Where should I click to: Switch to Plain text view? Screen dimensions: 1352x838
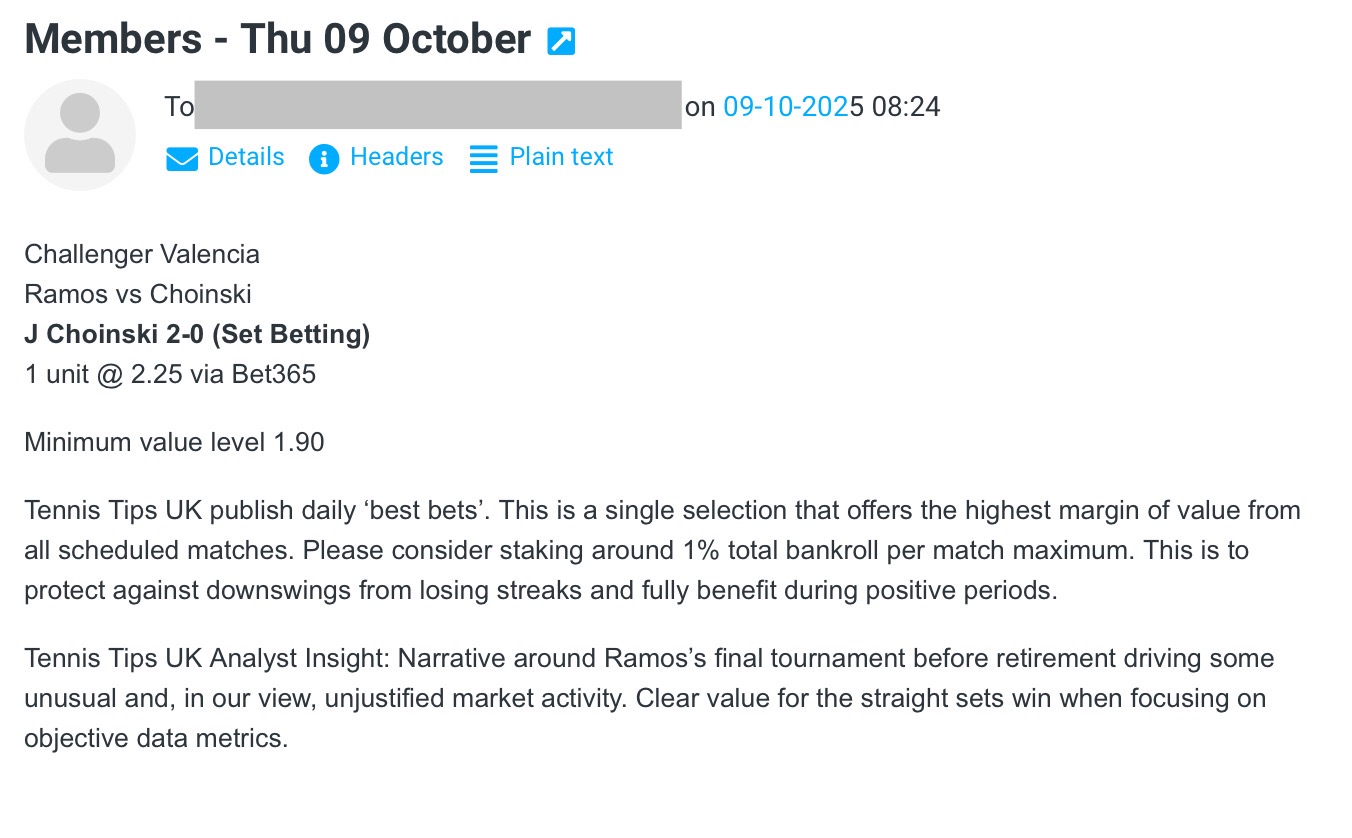click(561, 158)
